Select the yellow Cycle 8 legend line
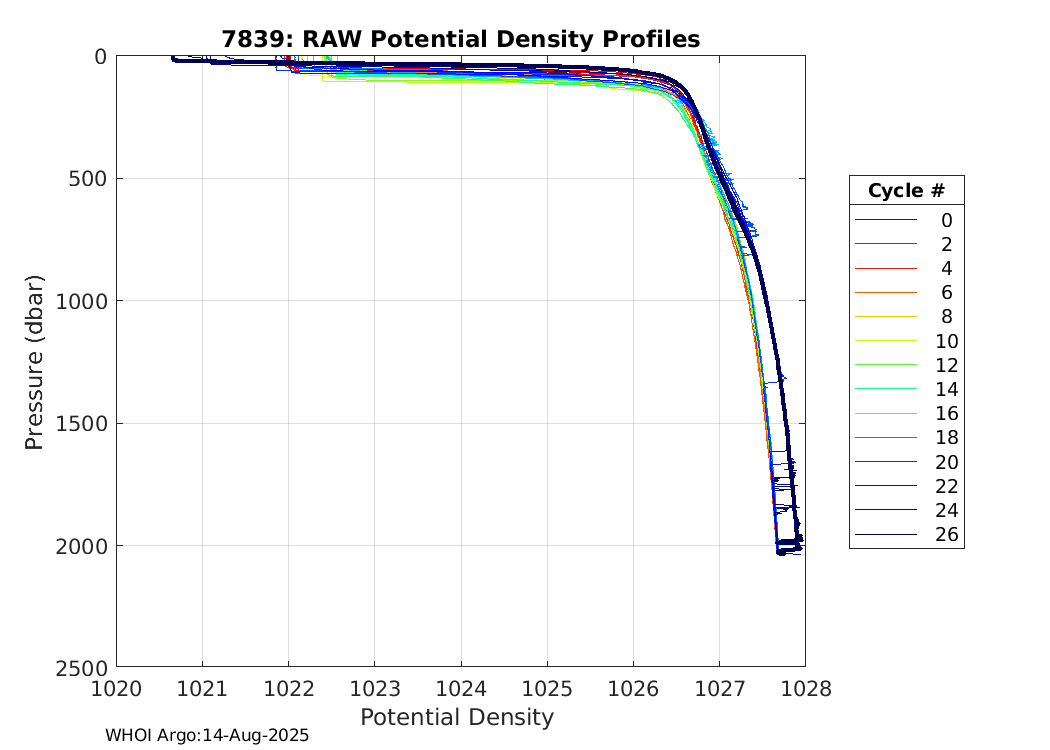 tap(887, 317)
